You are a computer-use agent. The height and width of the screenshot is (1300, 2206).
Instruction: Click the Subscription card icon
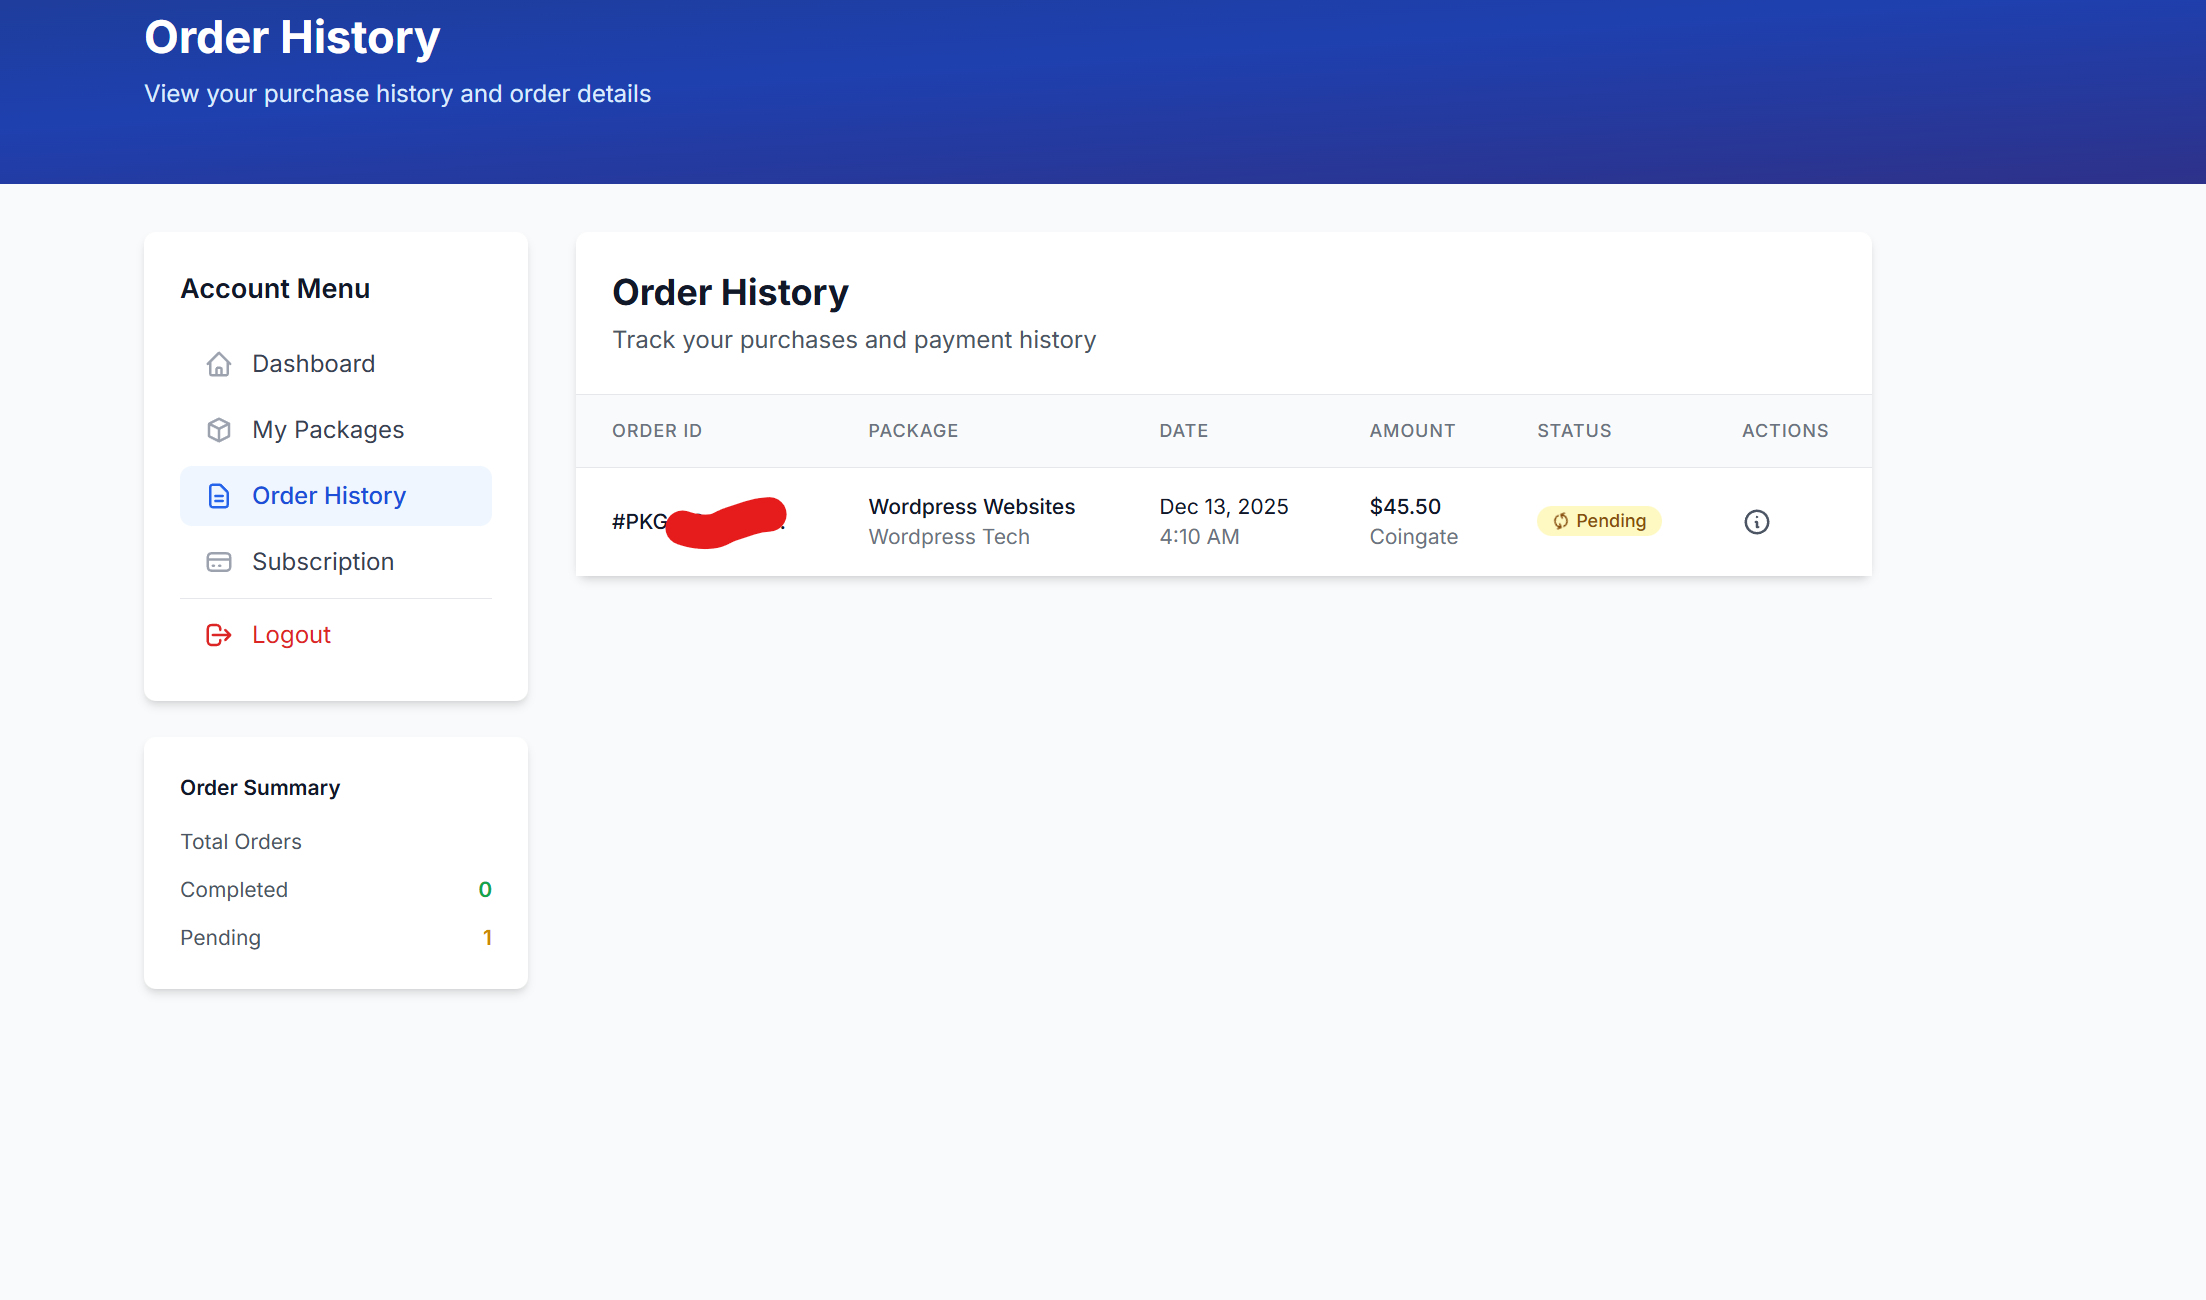(219, 562)
